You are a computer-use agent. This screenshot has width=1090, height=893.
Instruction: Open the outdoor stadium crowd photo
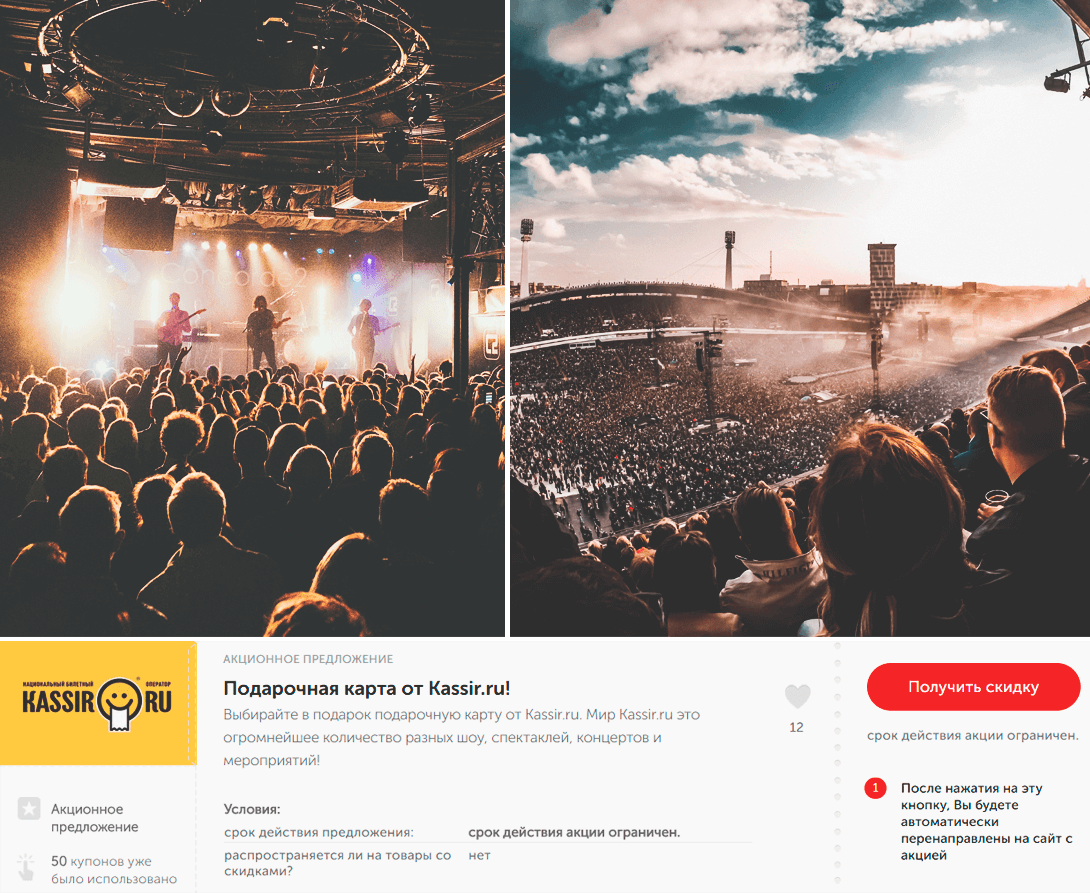point(800,318)
